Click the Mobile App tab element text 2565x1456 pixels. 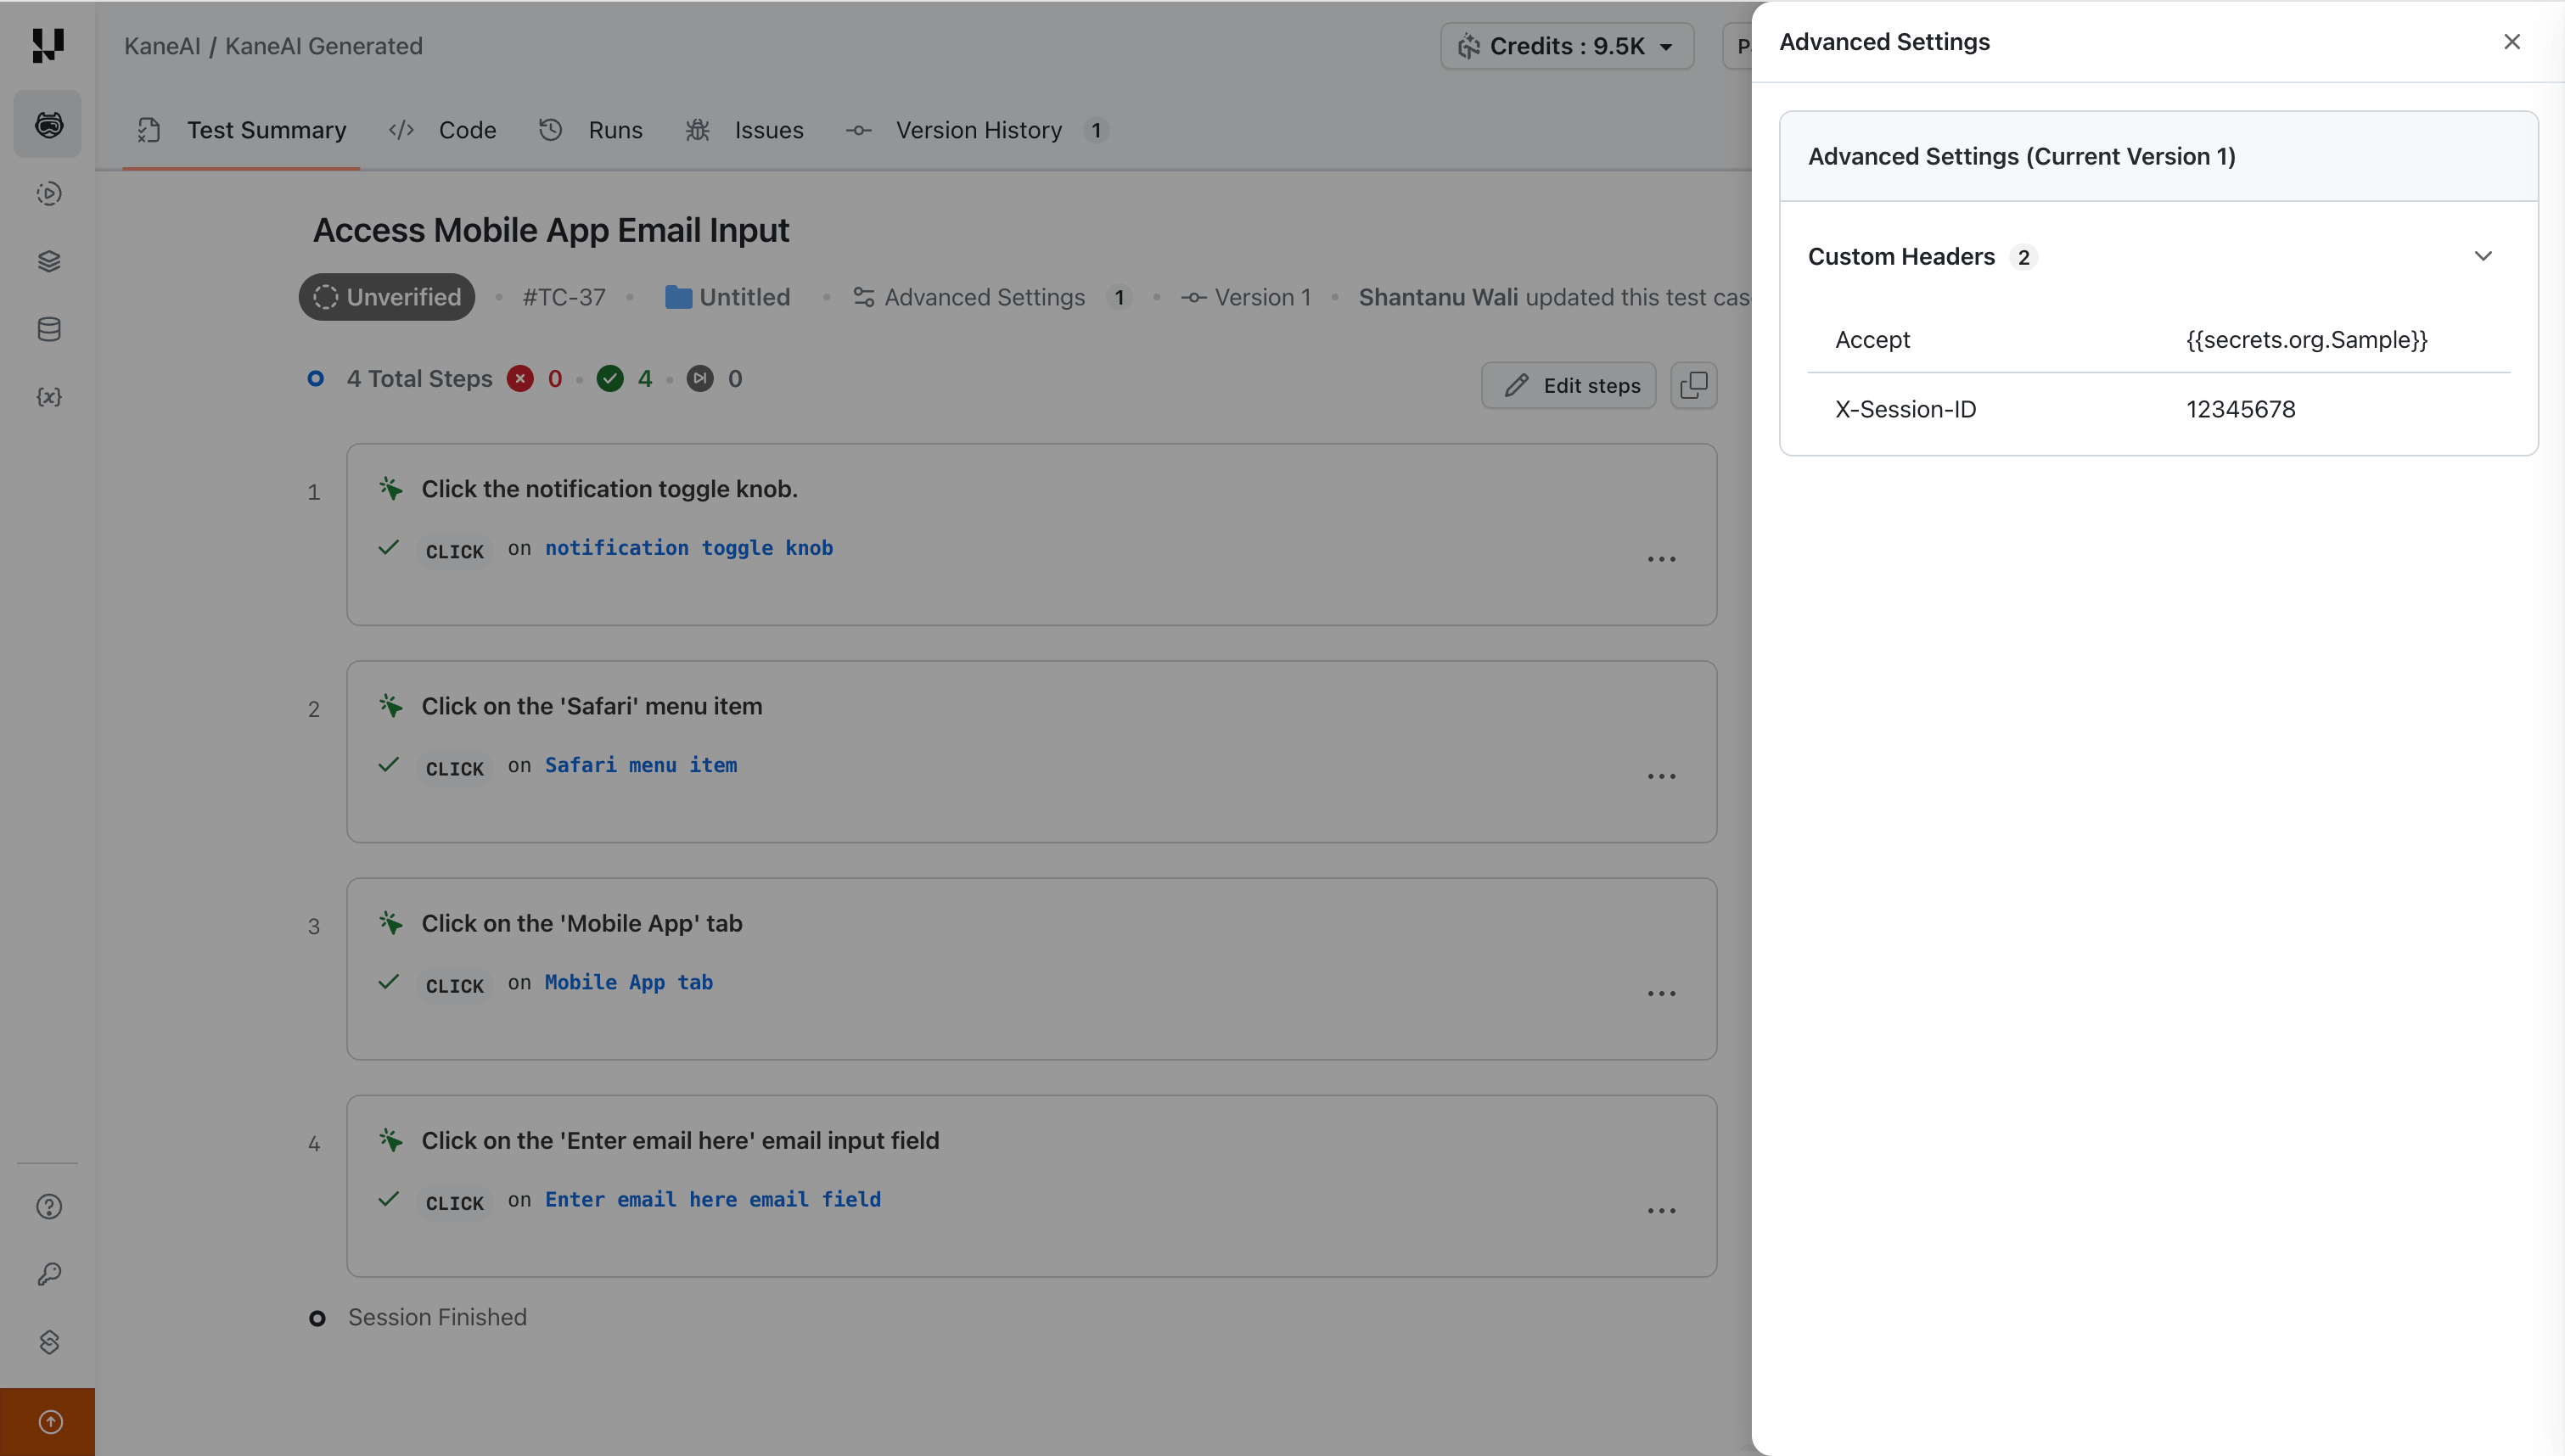tap(629, 982)
